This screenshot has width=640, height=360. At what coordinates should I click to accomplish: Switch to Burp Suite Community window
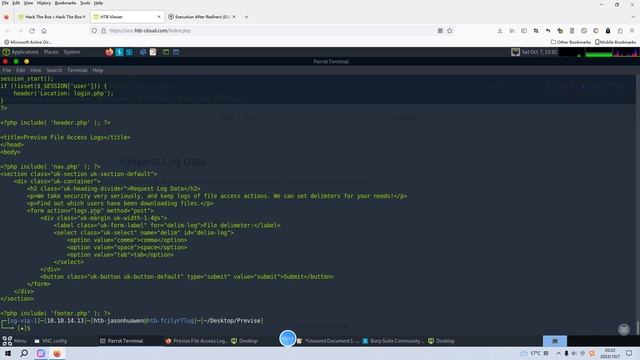[393, 341]
